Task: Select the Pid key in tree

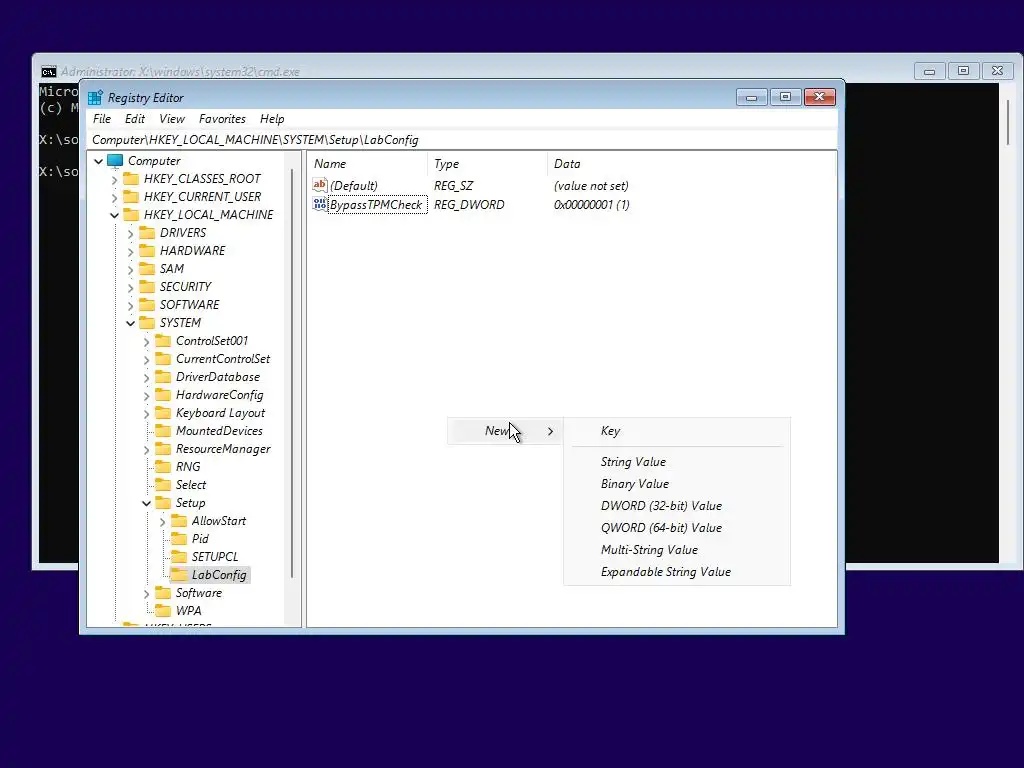Action: (x=200, y=539)
